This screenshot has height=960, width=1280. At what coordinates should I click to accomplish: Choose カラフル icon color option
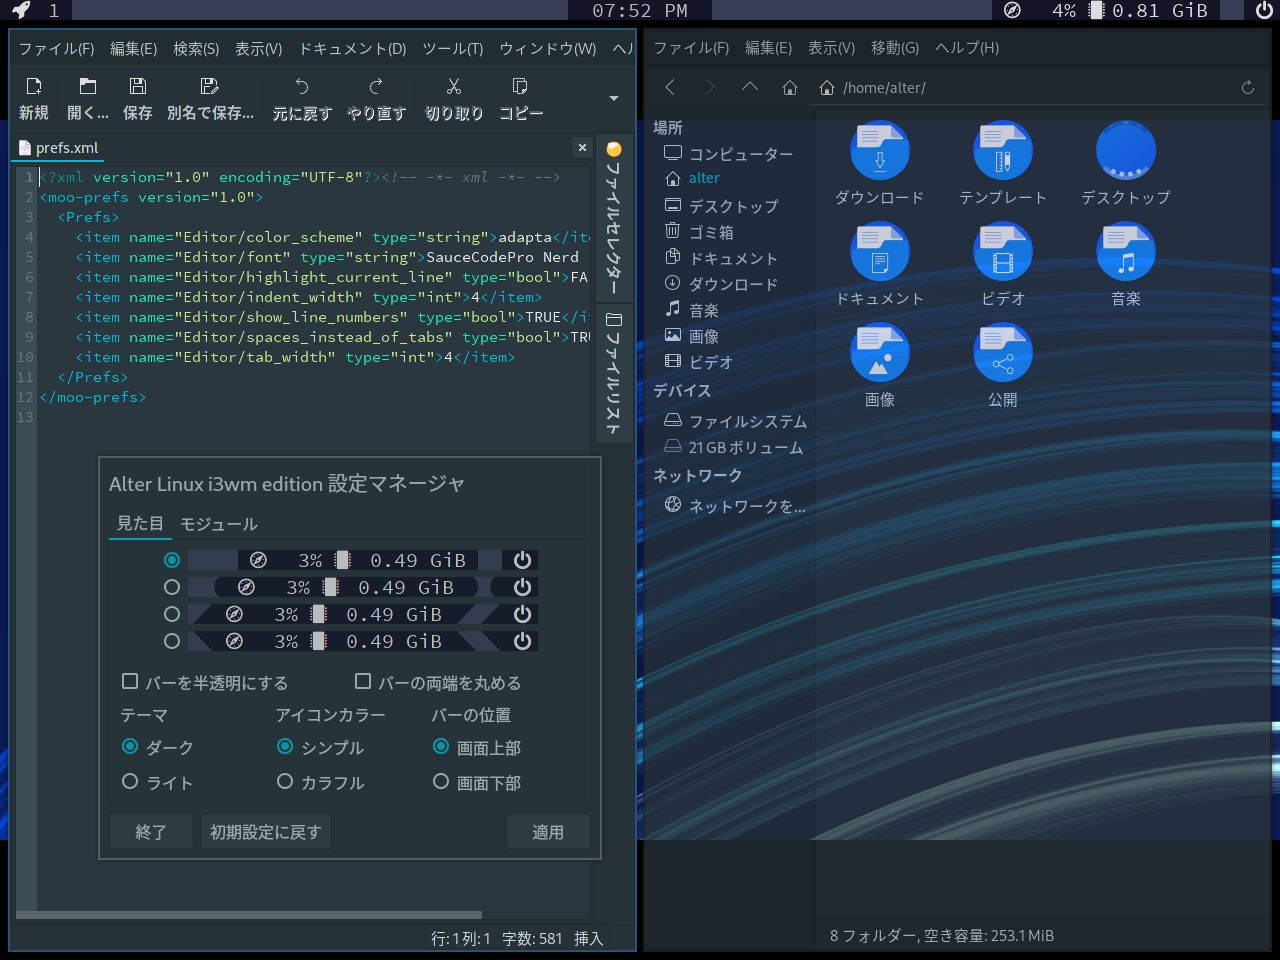(285, 782)
